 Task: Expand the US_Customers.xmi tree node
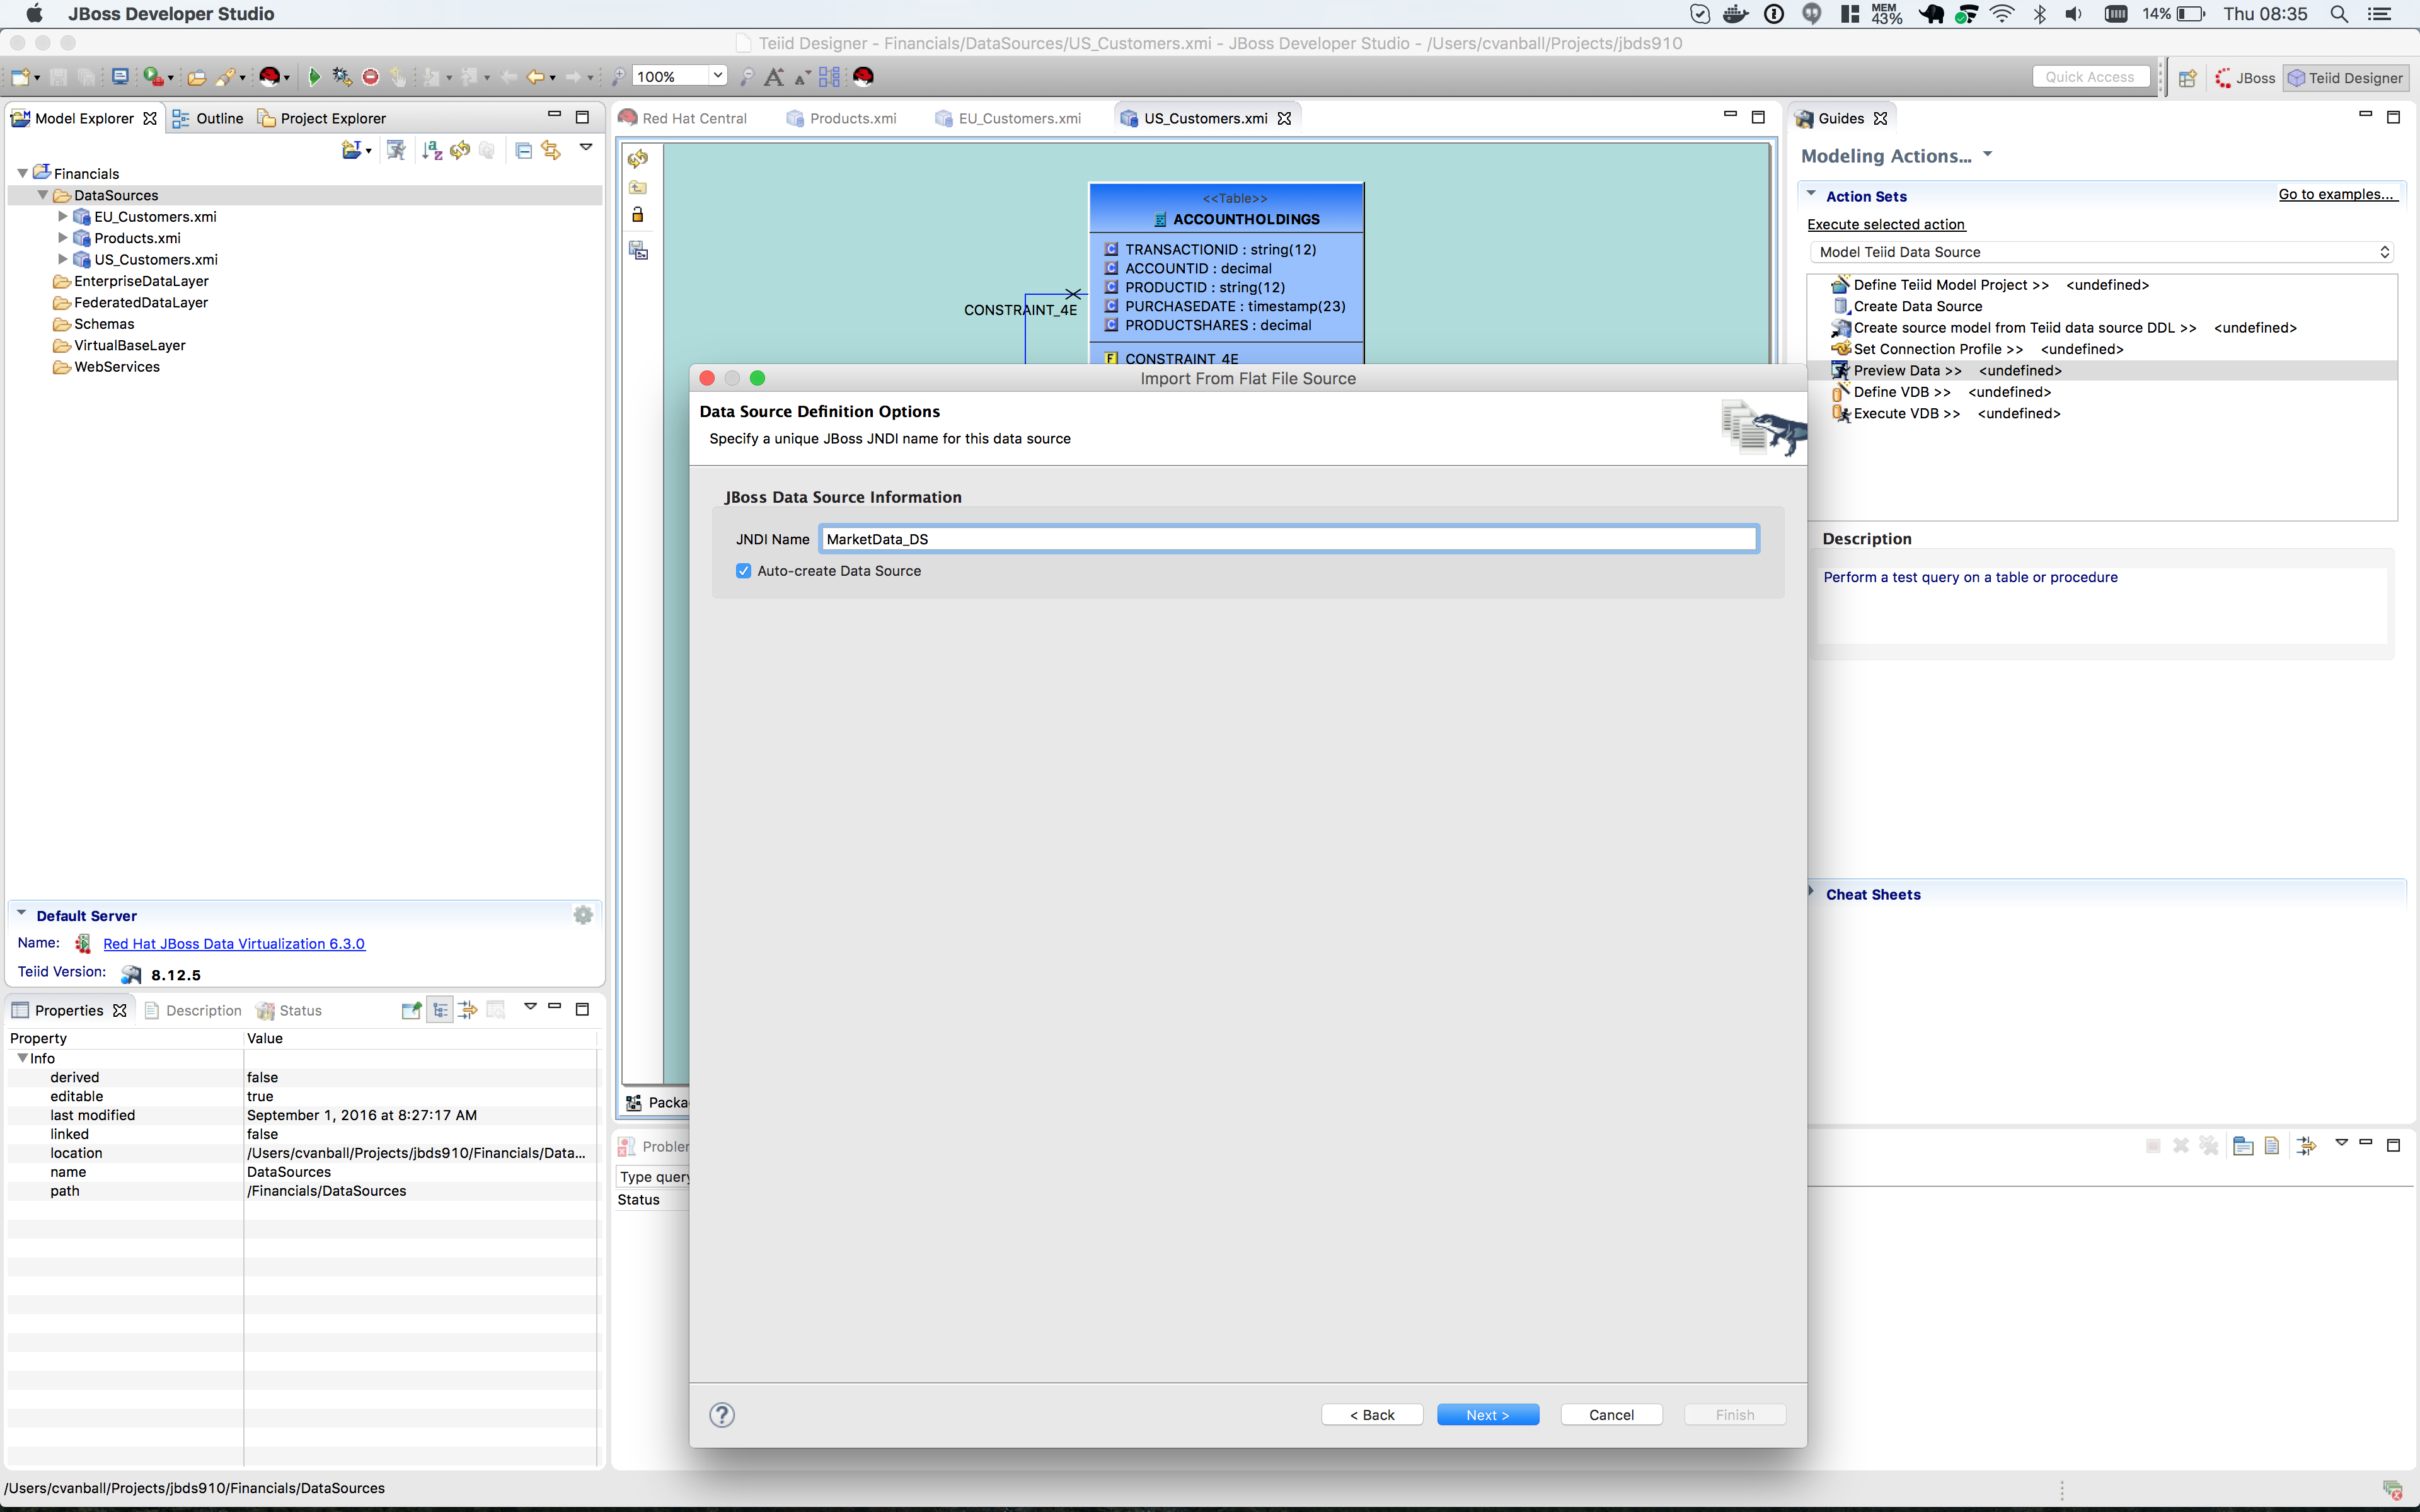point(62,259)
